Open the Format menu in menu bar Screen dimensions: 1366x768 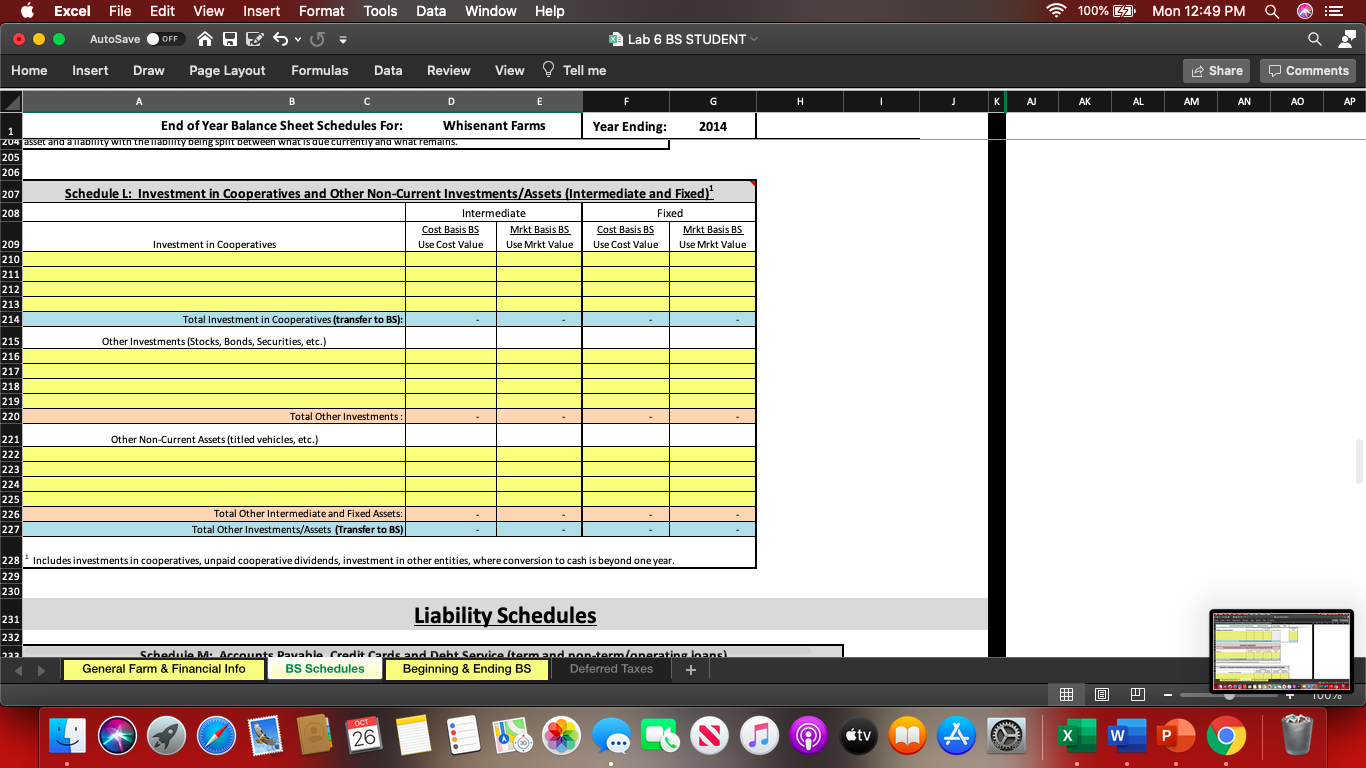(322, 11)
